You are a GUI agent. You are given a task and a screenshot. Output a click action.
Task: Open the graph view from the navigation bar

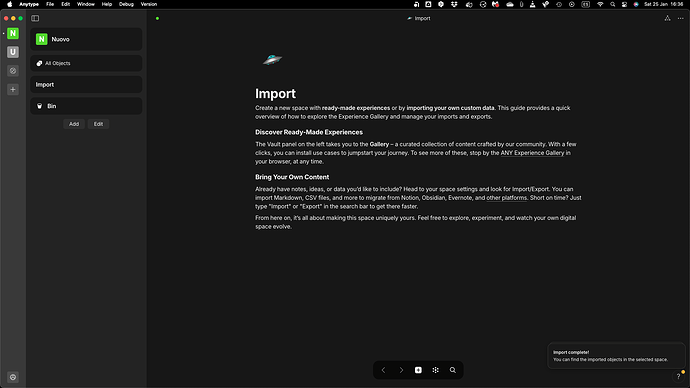click(x=435, y=370)
